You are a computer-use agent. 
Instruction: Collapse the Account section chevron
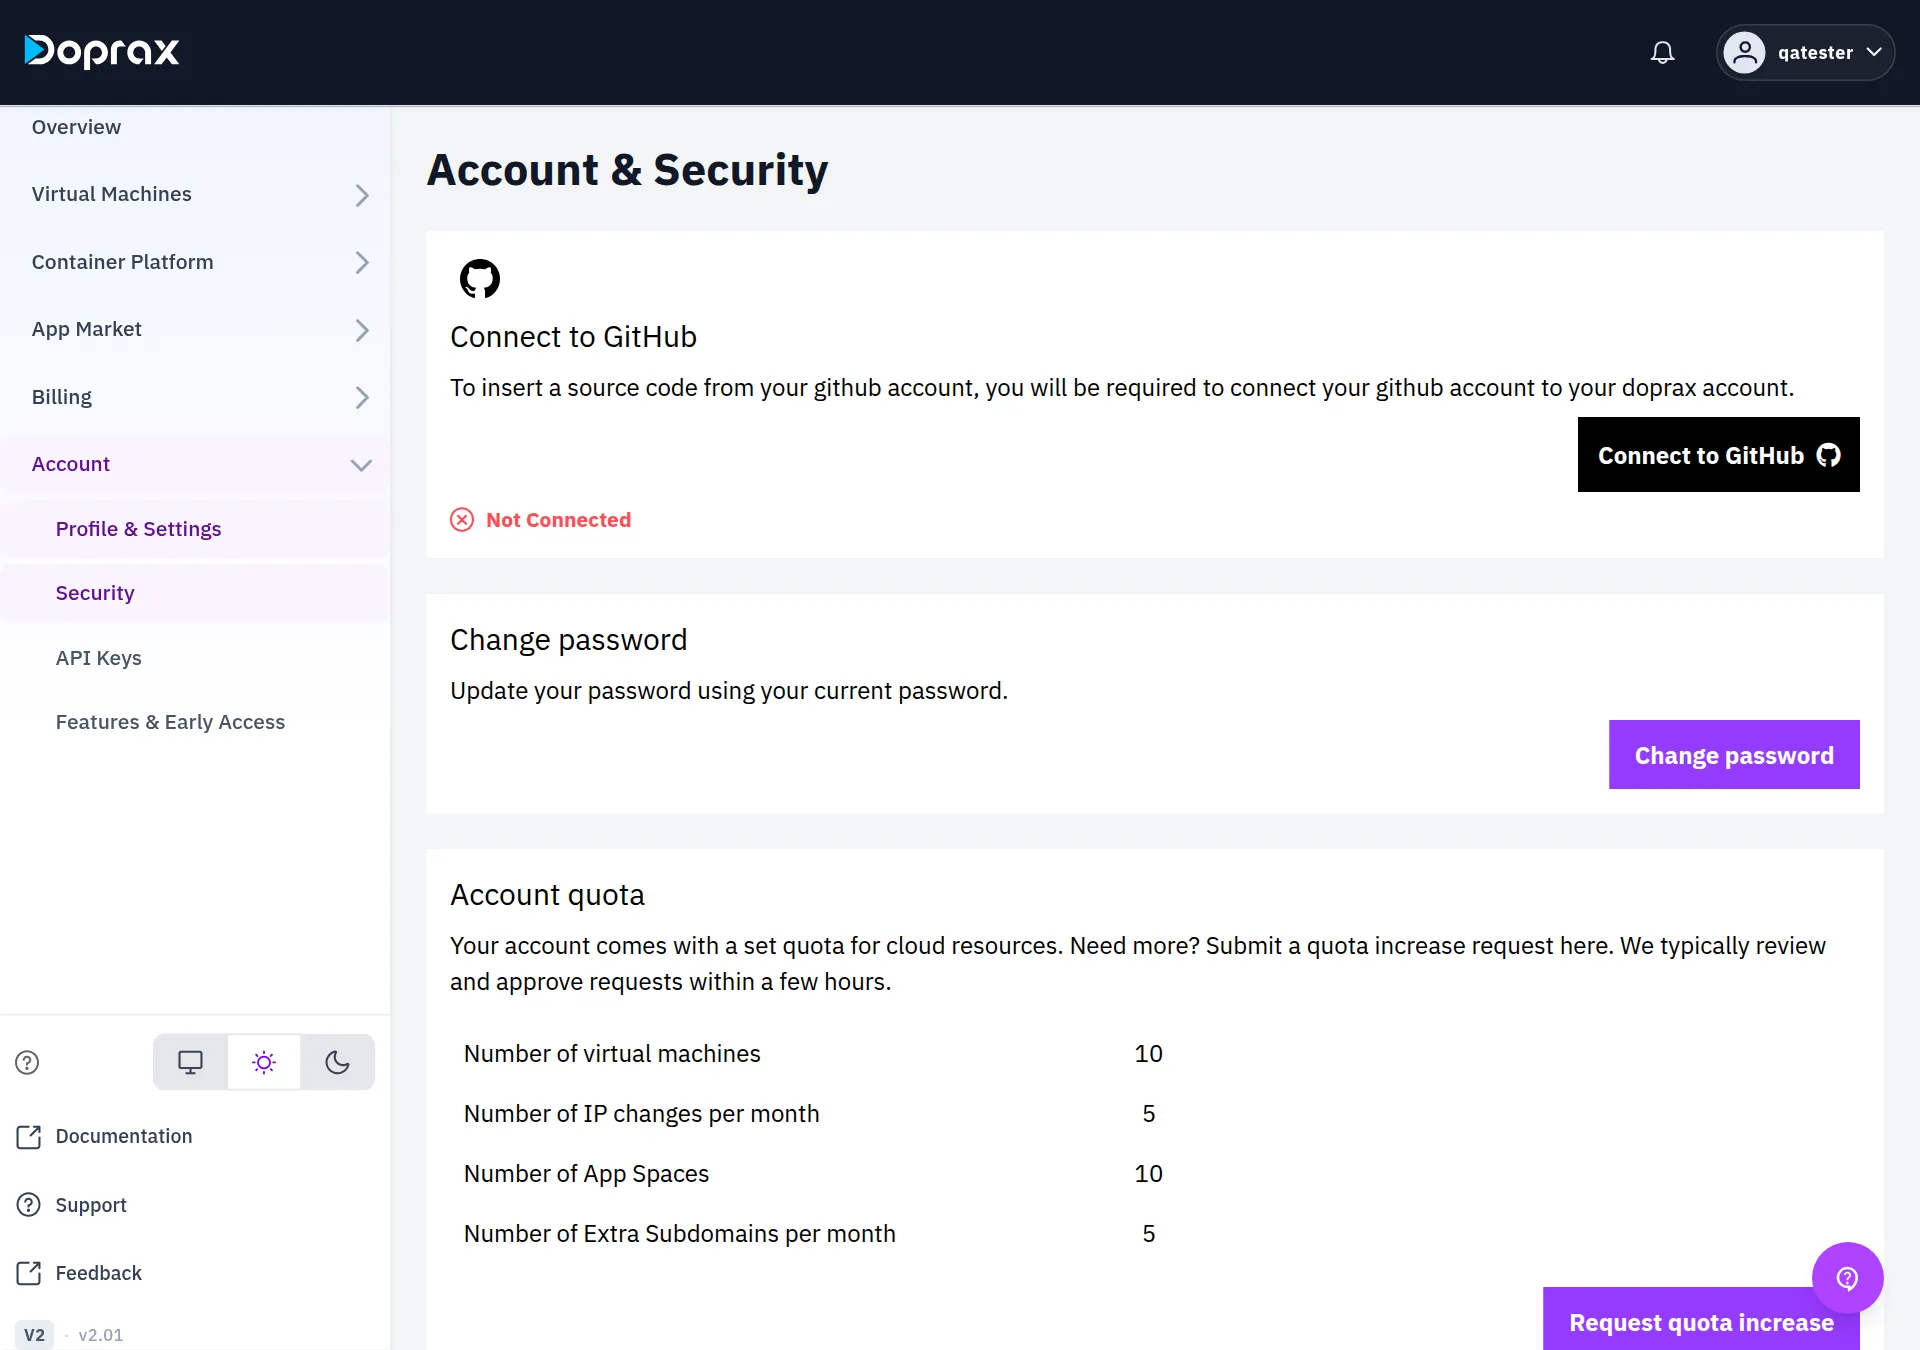pos(362,465)
